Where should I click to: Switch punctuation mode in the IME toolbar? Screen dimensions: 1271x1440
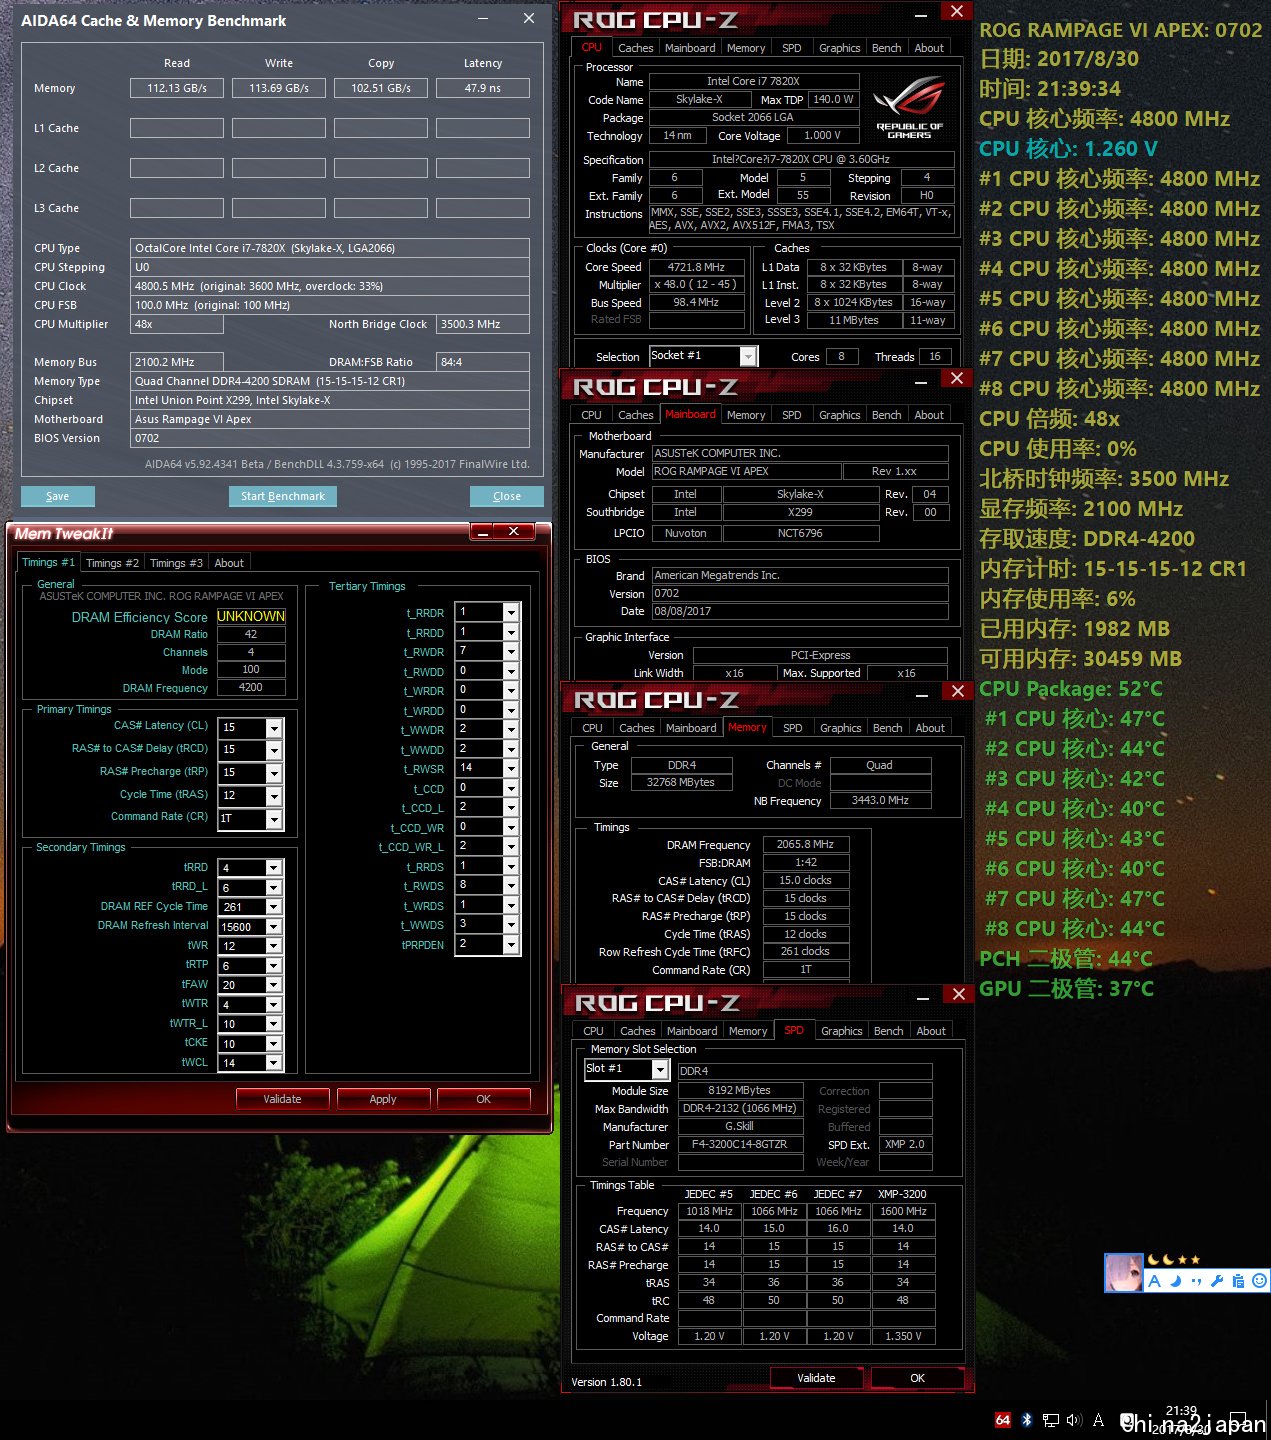point(1197,1281)
